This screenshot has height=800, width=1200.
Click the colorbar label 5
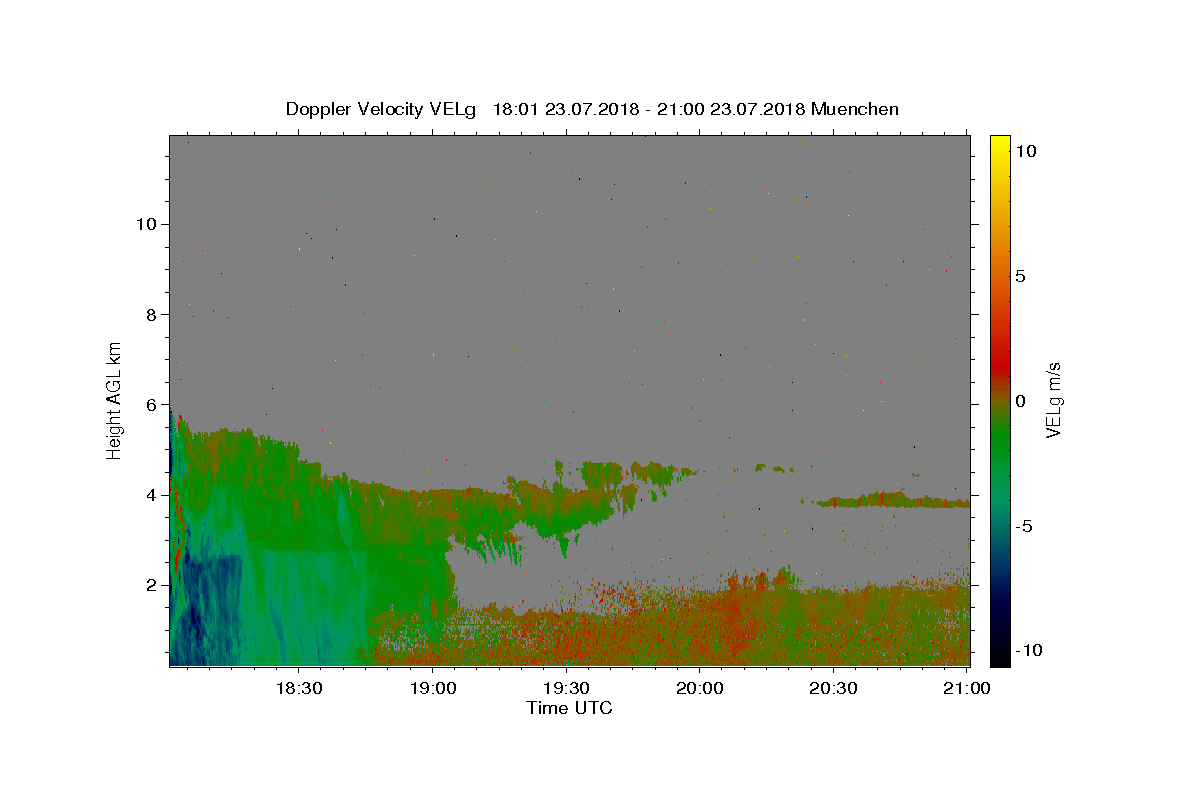(1020, 276)
